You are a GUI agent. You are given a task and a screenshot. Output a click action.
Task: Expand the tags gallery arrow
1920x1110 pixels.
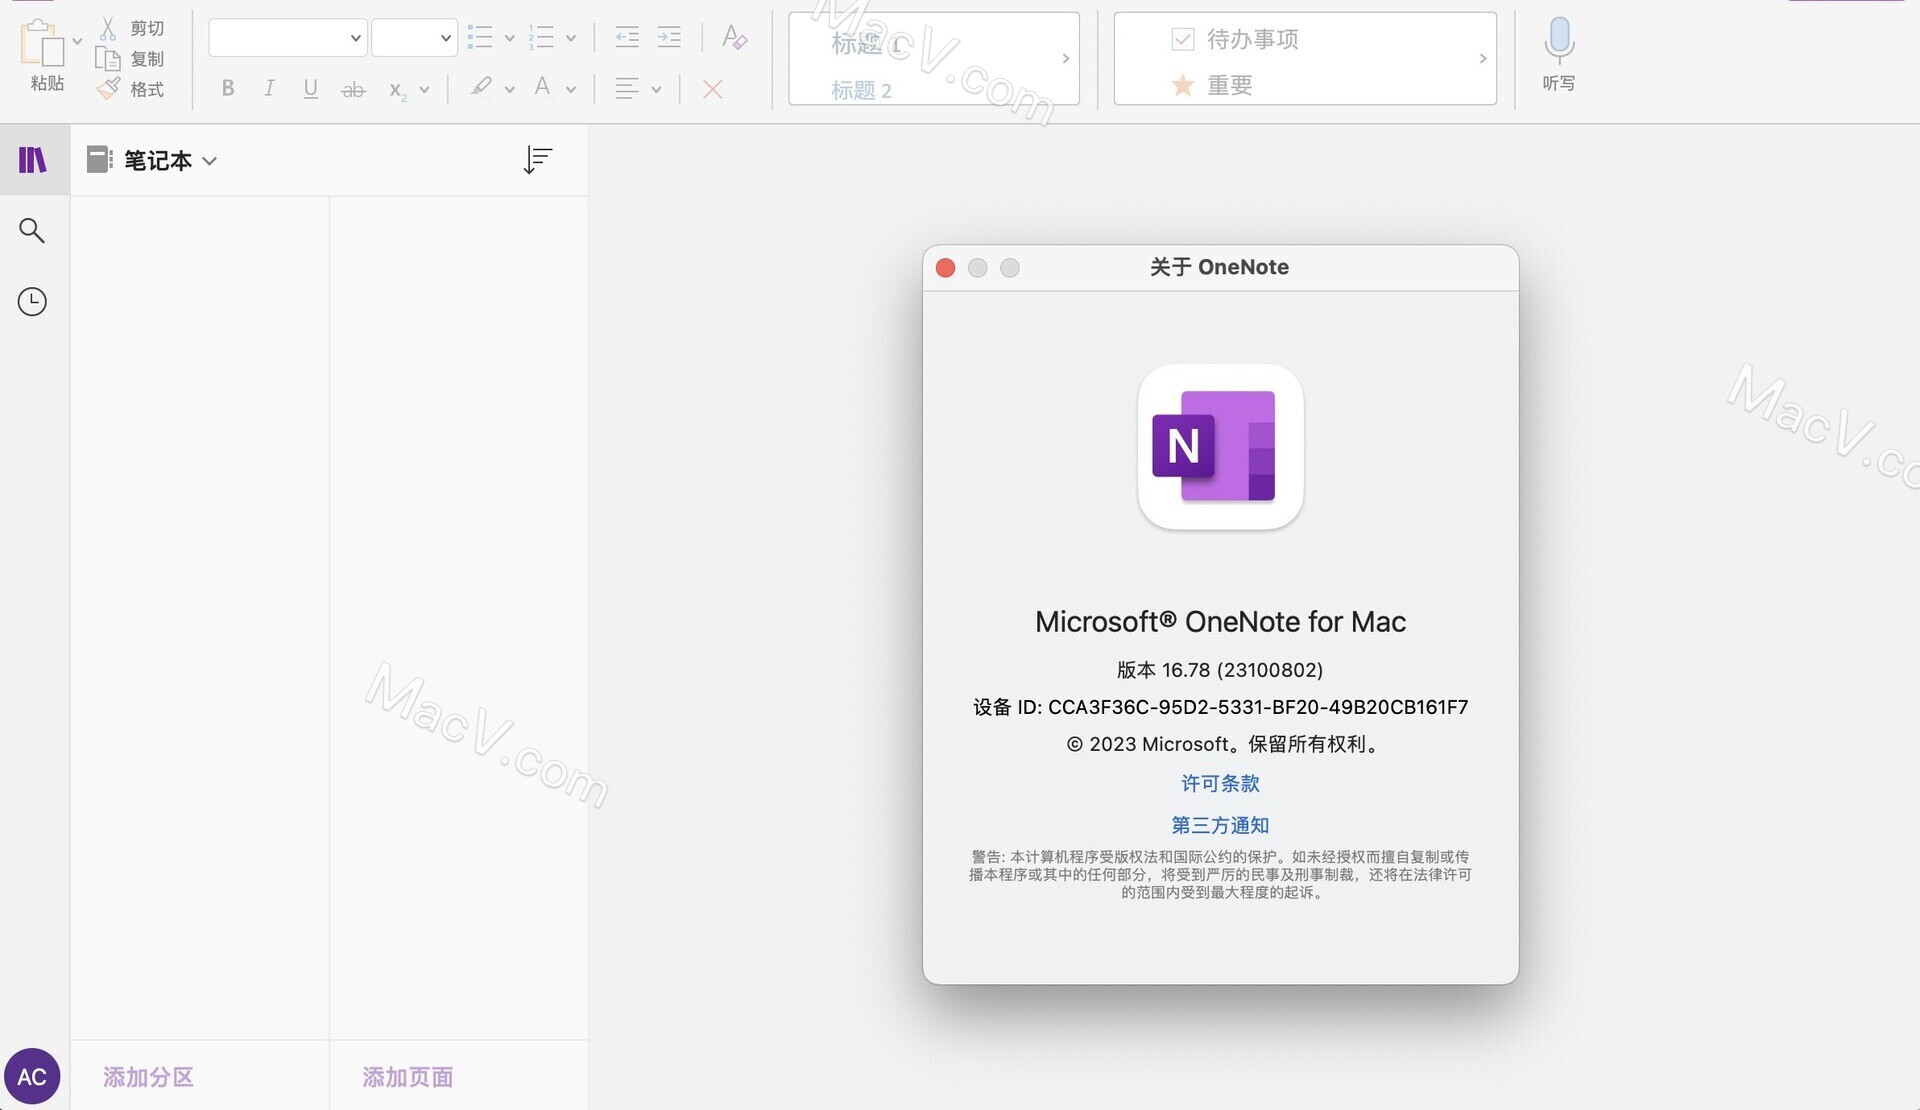coord(1483,58)
